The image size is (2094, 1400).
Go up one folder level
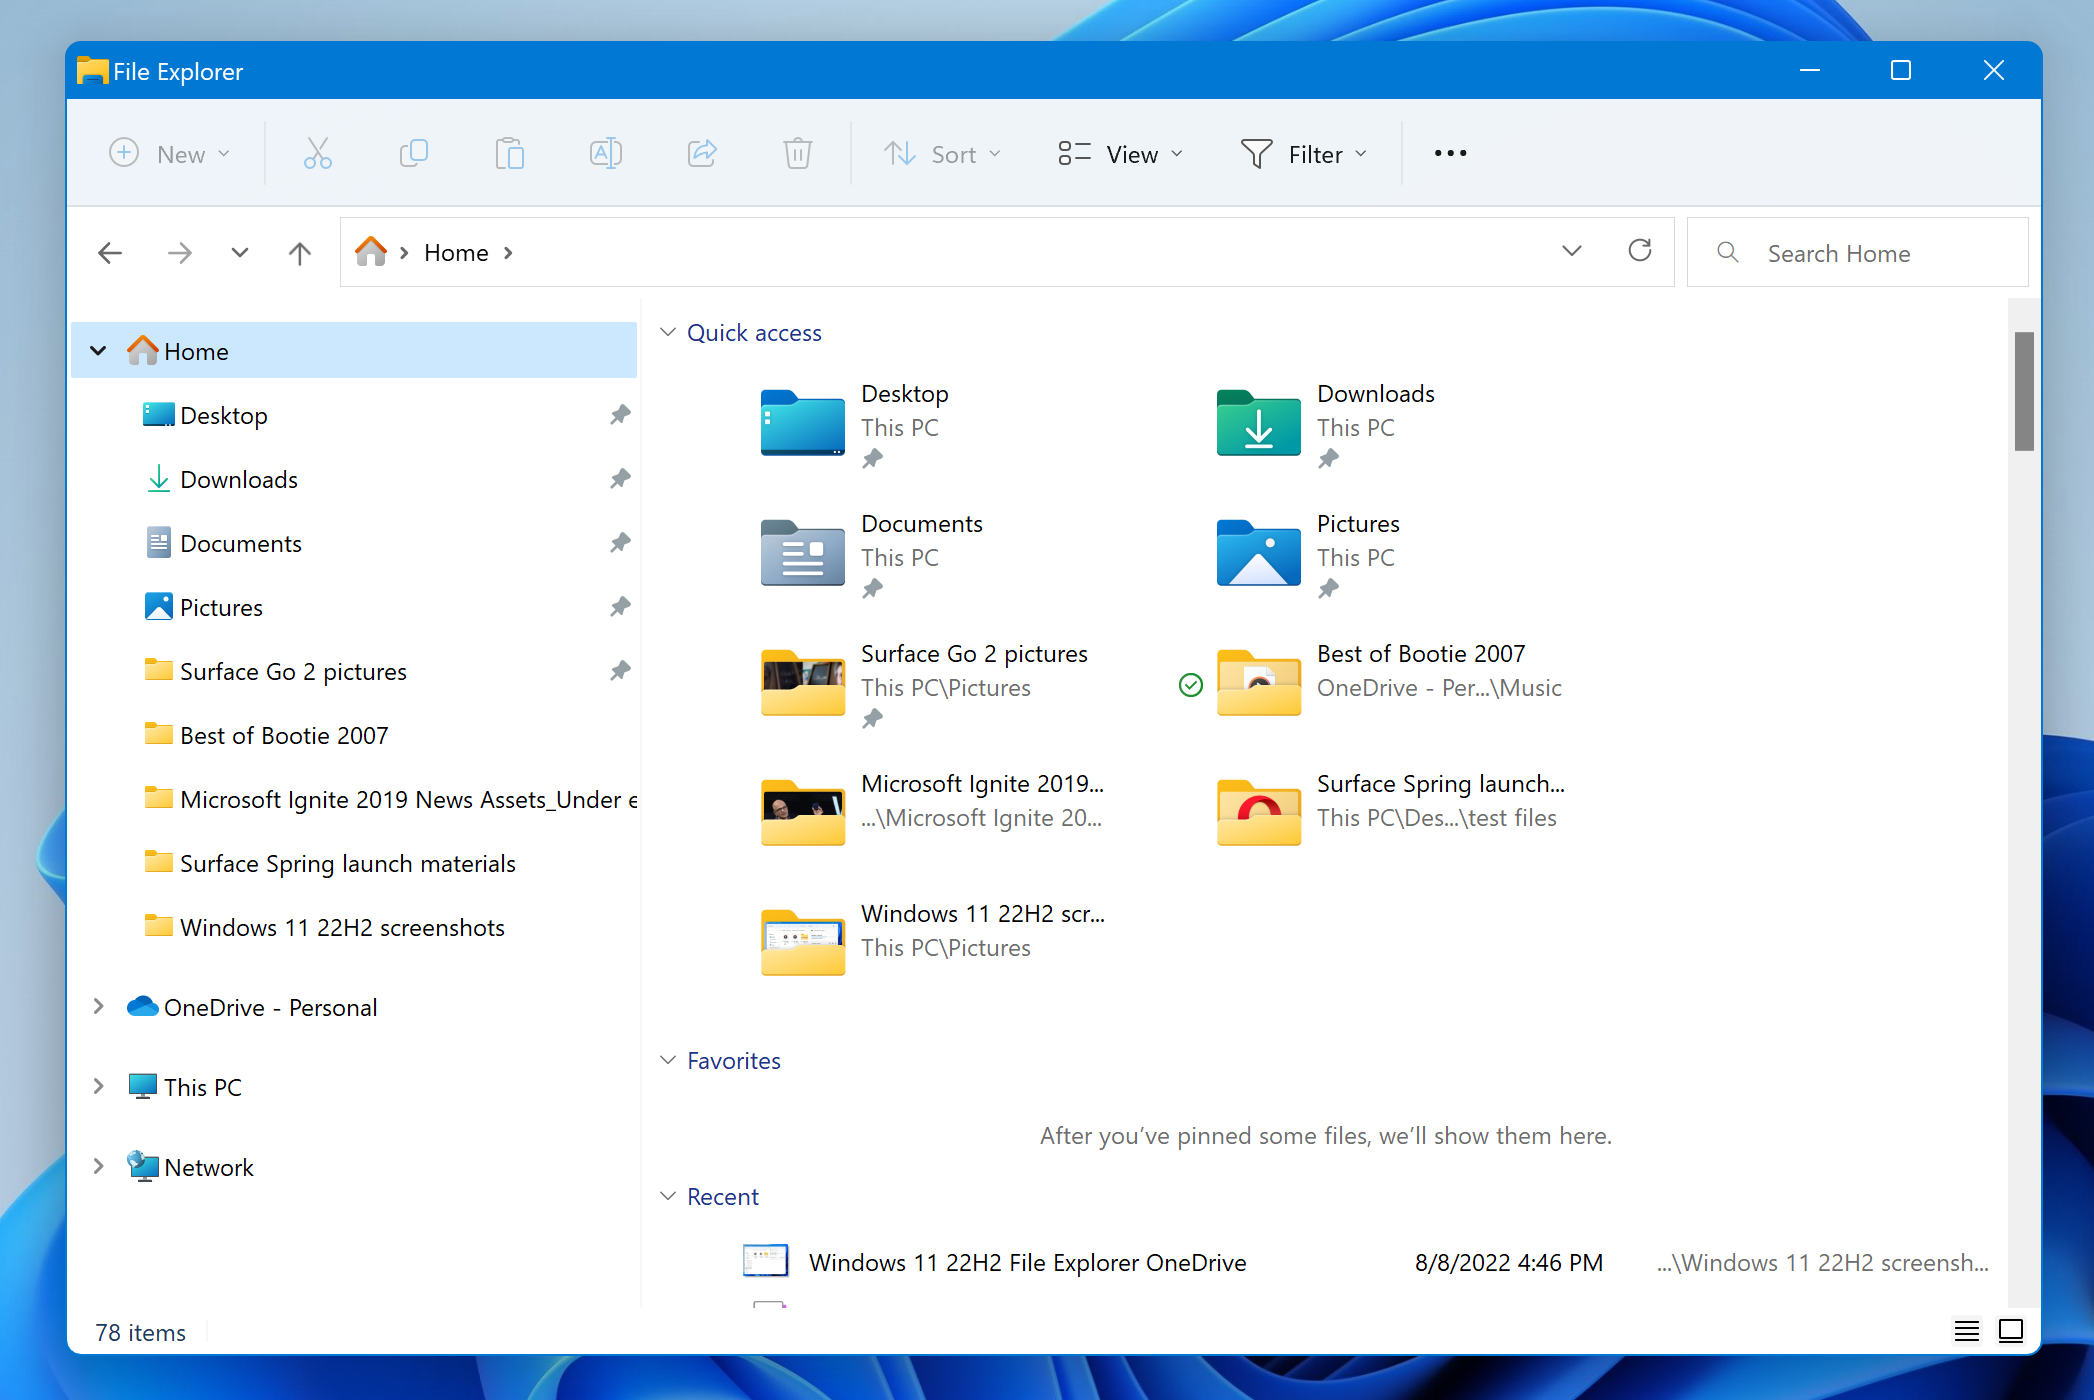tap(300, 253)
